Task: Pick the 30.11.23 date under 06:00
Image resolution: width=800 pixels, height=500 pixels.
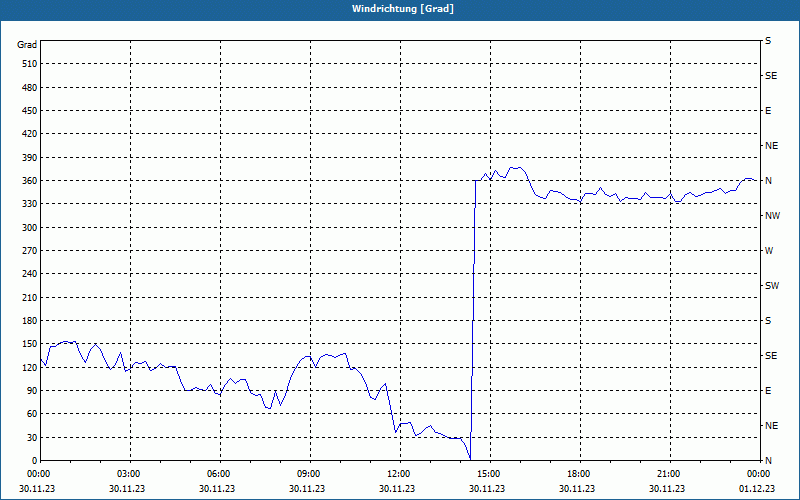Action: click(x=217, y=488)
